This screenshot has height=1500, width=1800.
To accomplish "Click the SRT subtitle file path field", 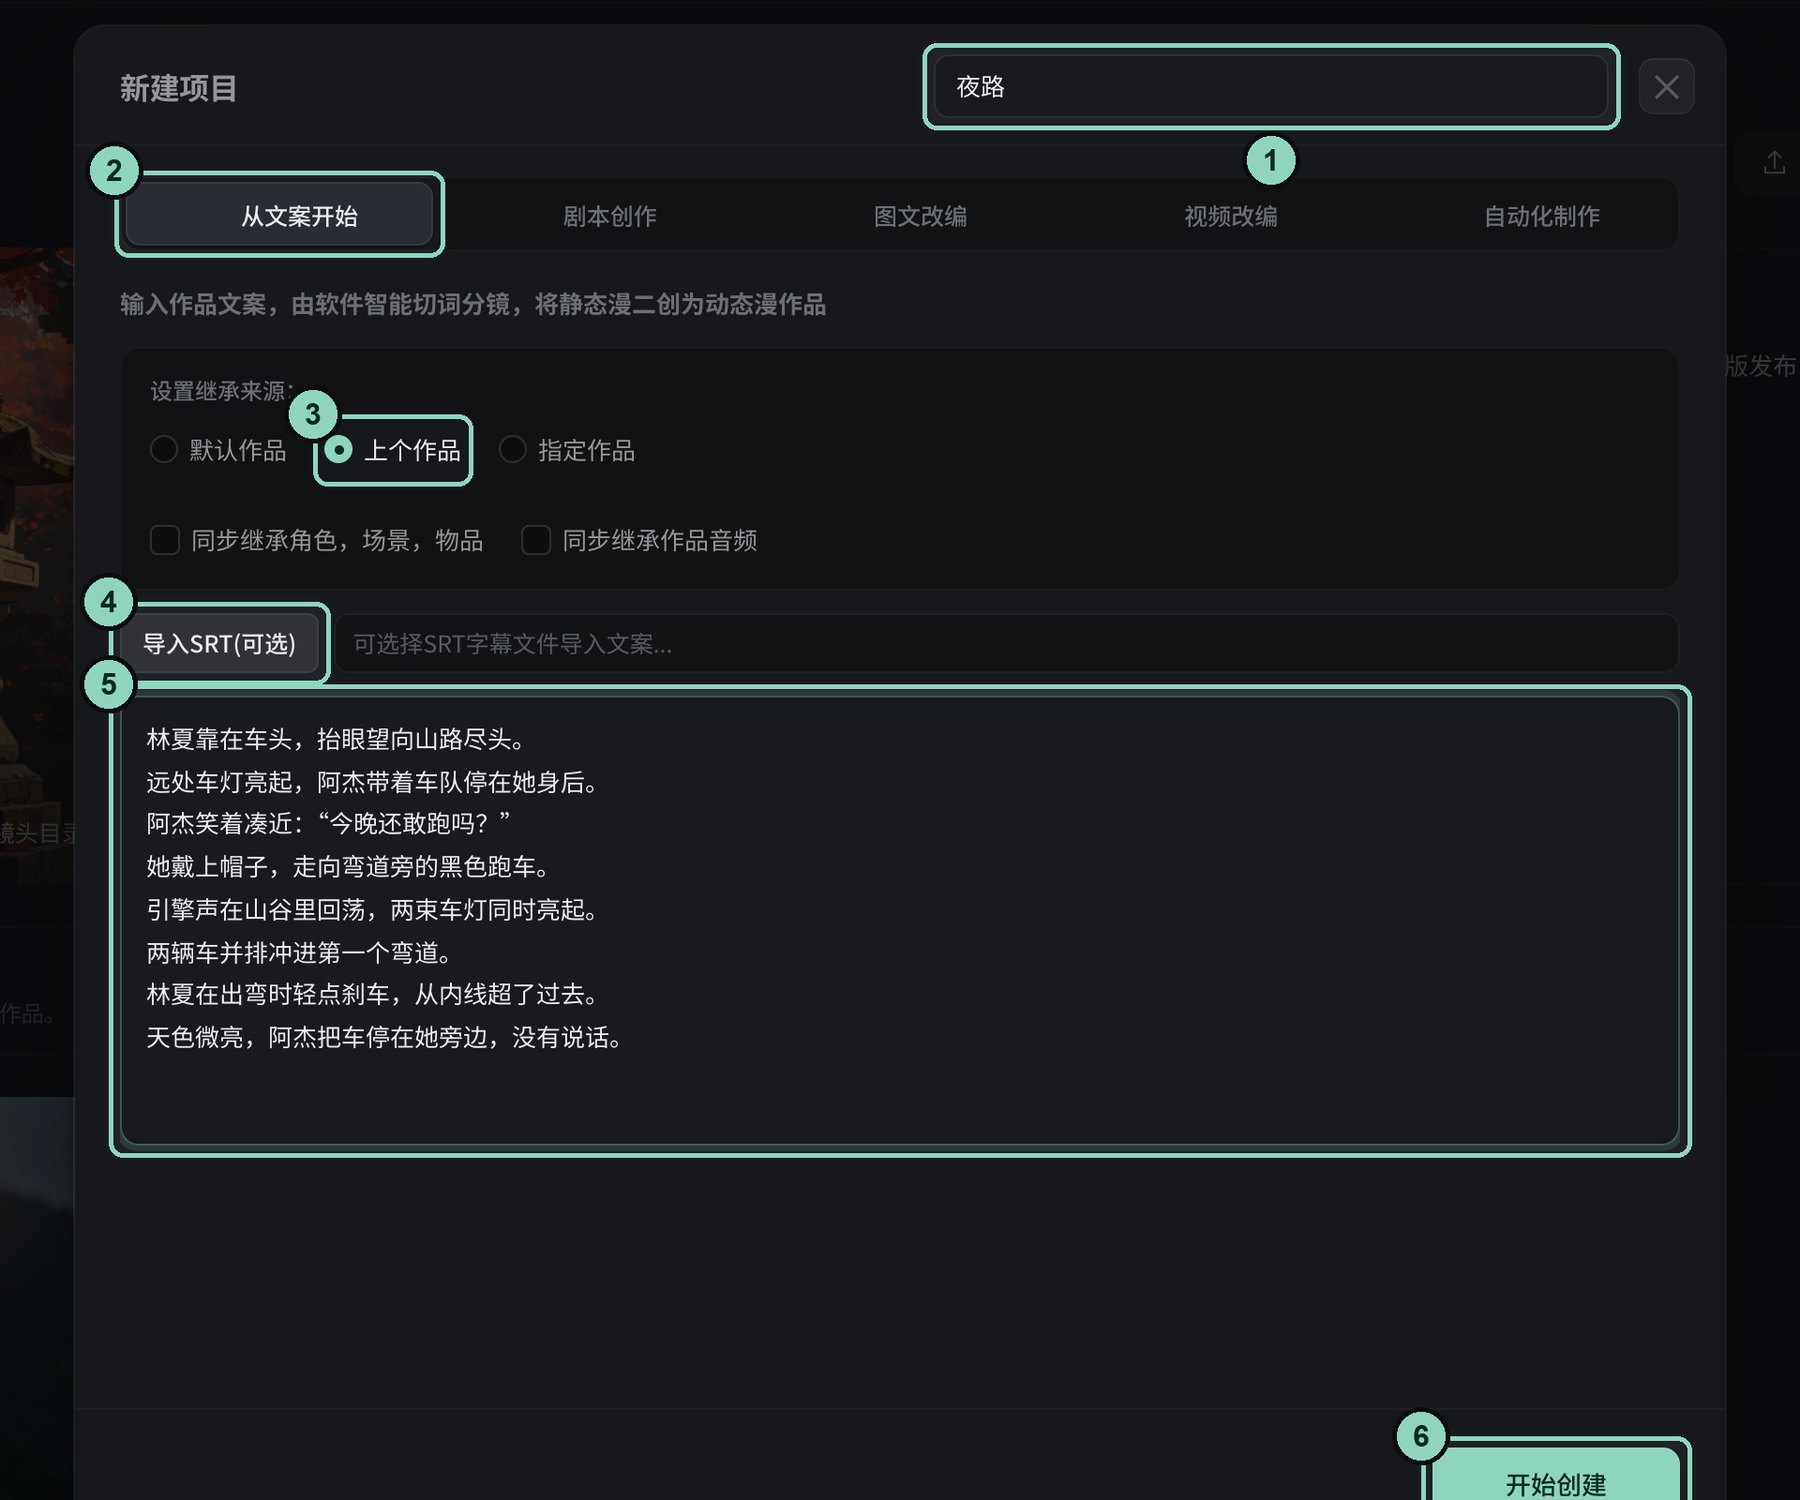I will [1005, 643].
